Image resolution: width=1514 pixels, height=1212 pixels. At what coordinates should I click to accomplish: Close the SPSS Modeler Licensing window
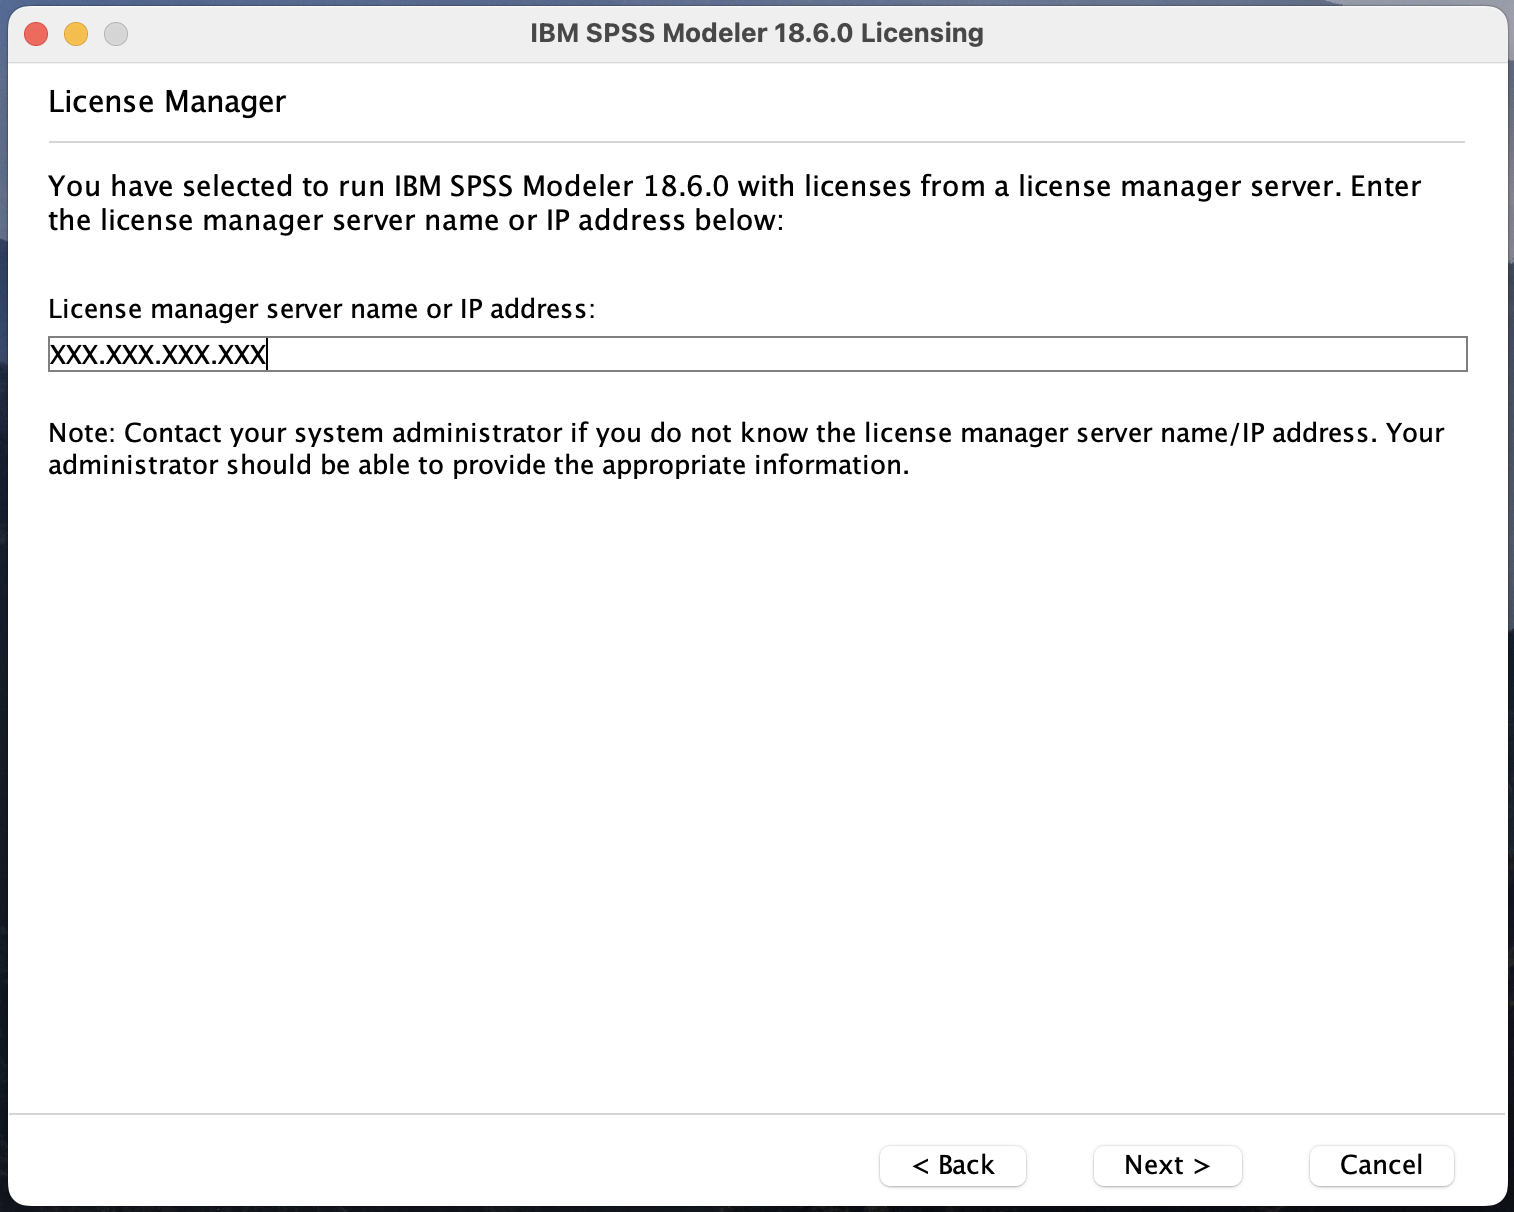[x=37, y=34]
